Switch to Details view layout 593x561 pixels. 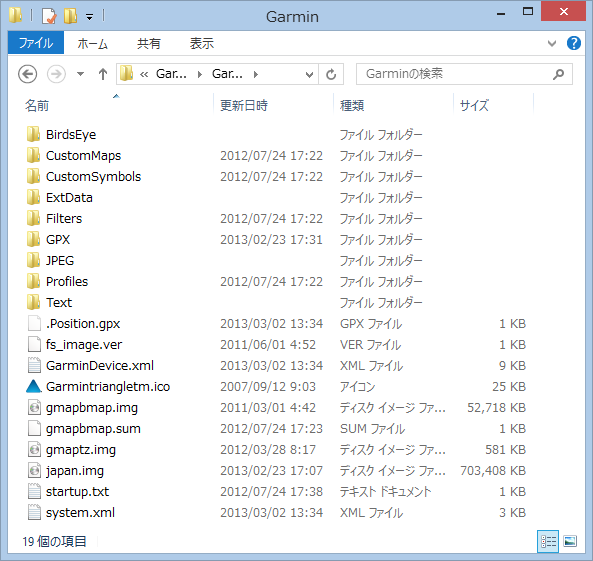pos(548,541)
